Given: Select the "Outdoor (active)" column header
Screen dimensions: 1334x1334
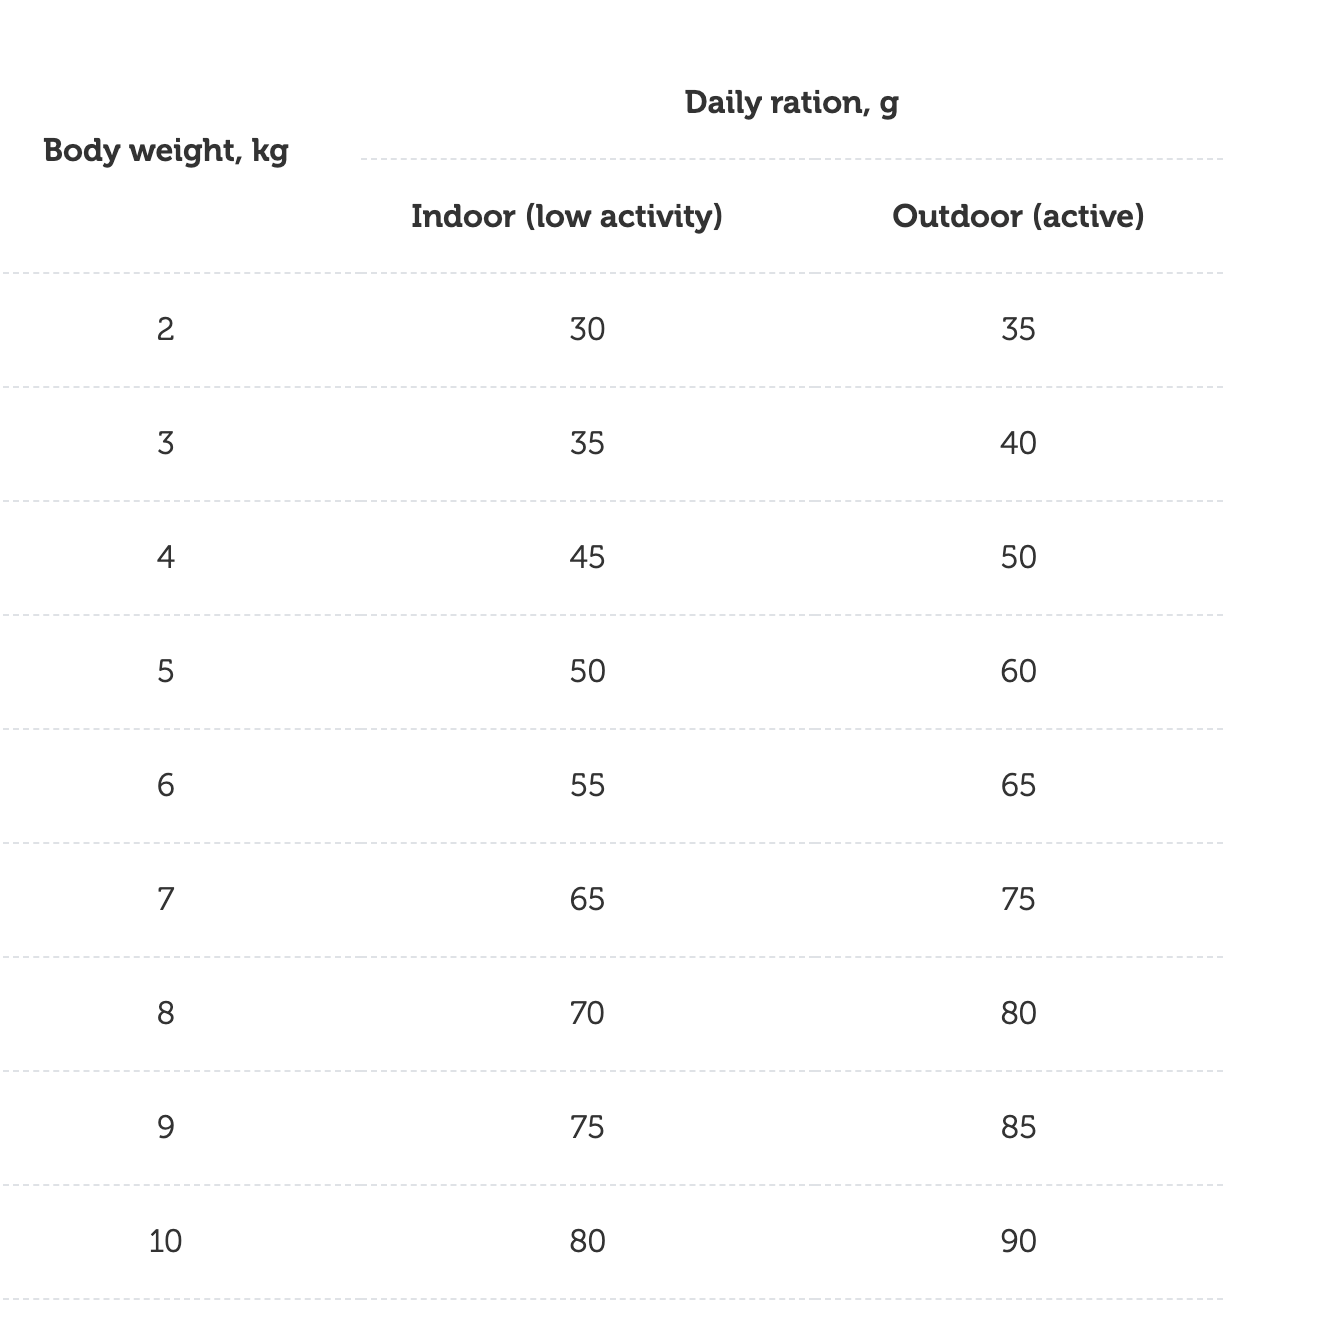Looking at the screenshot, I should click(x=1018, y=216).
